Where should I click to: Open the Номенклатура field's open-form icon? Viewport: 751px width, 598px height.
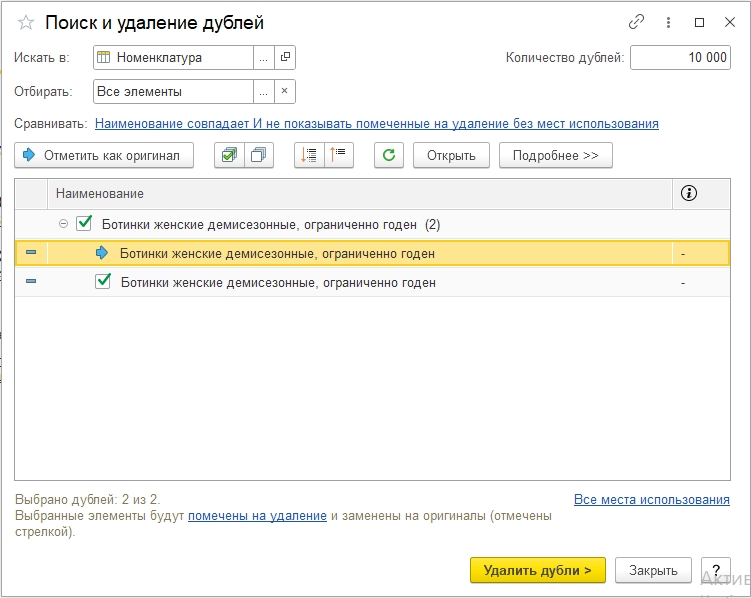[x=285, y=57]
